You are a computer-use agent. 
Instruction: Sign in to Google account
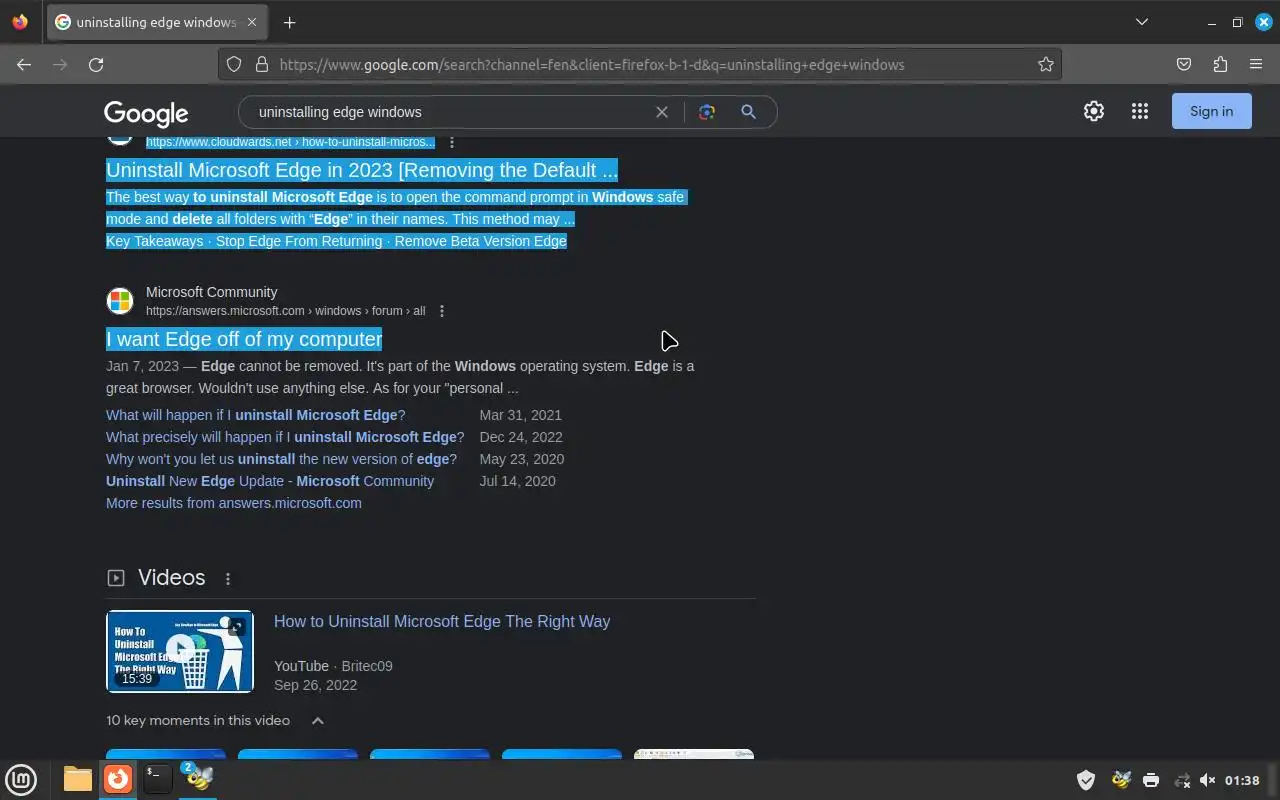[1212, 111]
